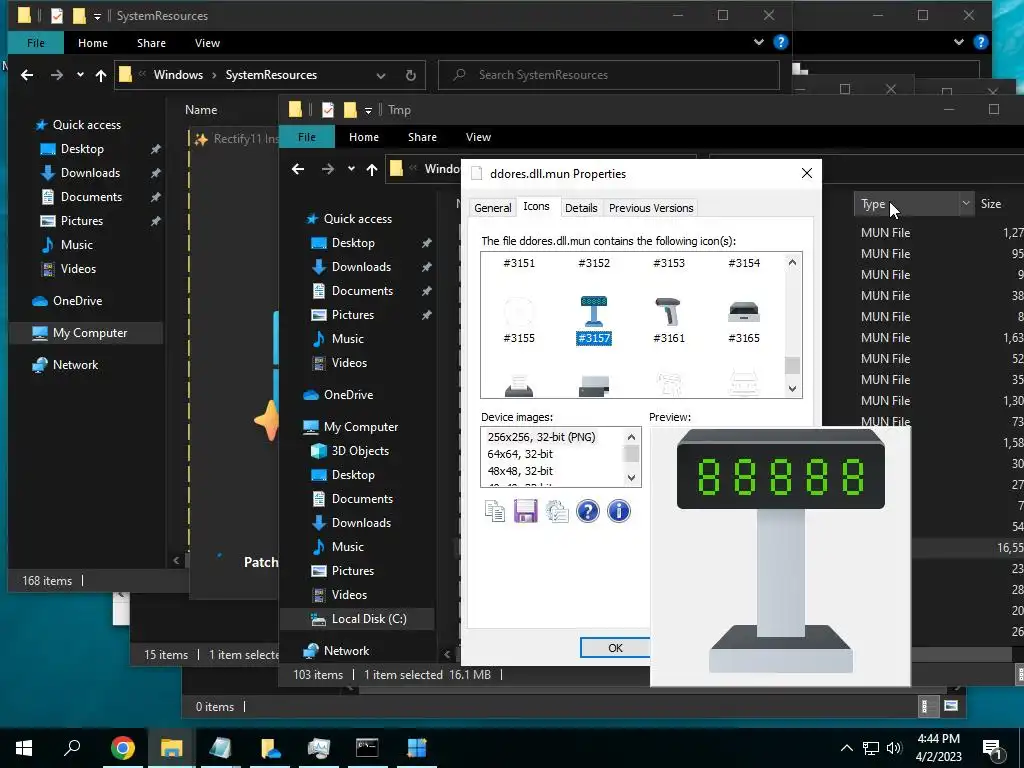Click the copy icon in Properties dialog
Screen dimensions: 1024x768
(x=494, y=511)
